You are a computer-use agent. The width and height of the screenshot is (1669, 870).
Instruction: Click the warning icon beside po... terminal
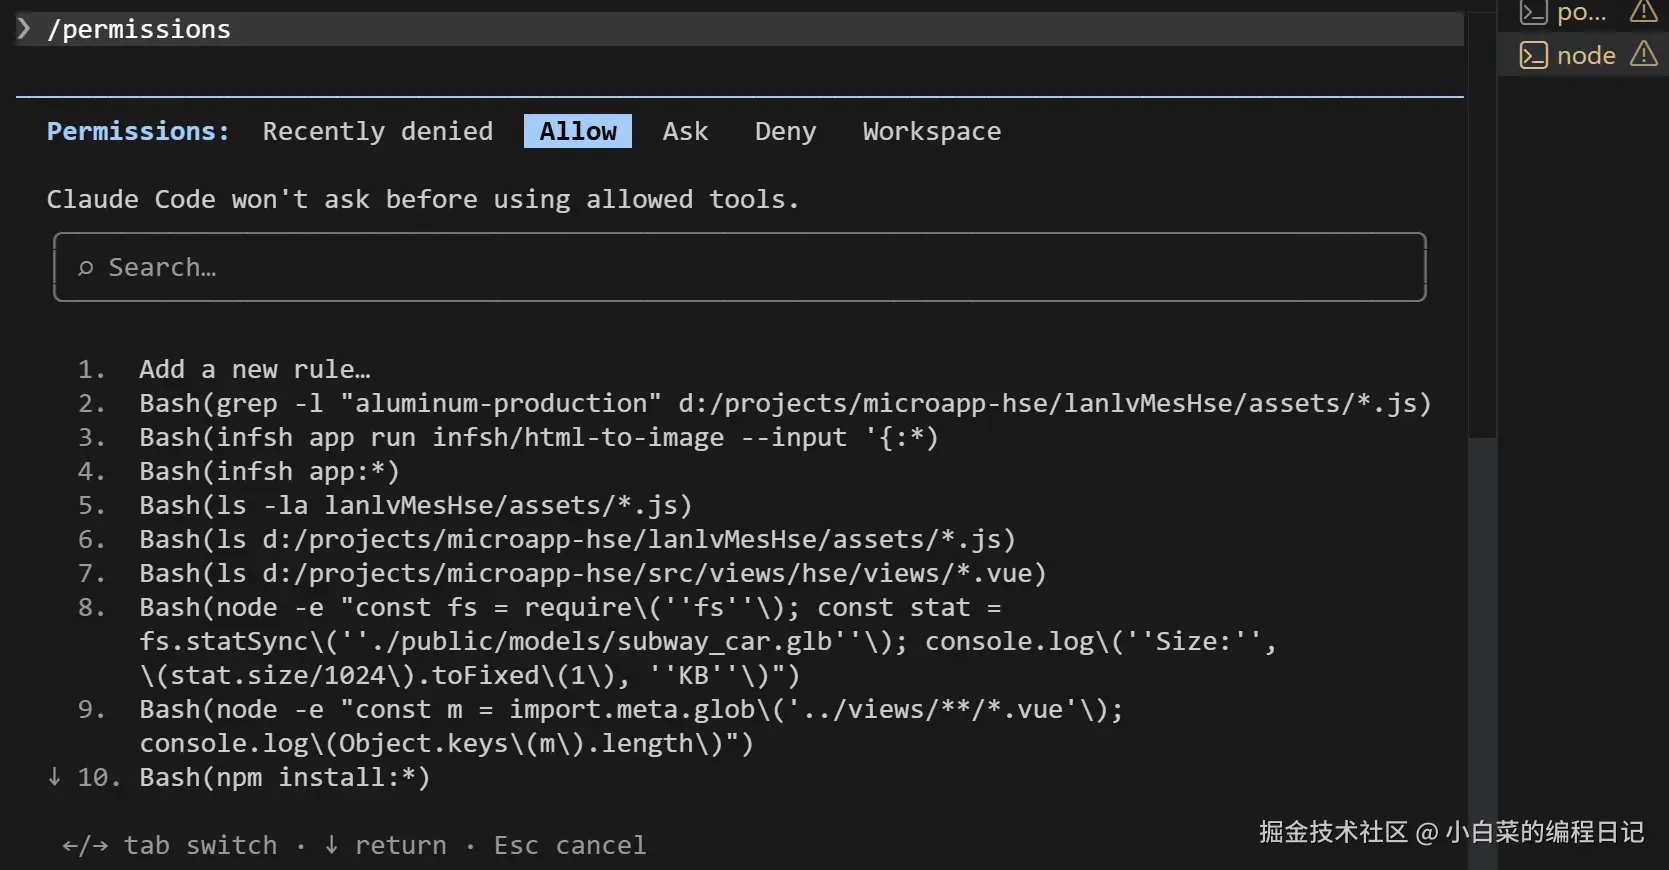pyautogui.click(x=1643, y=11)
